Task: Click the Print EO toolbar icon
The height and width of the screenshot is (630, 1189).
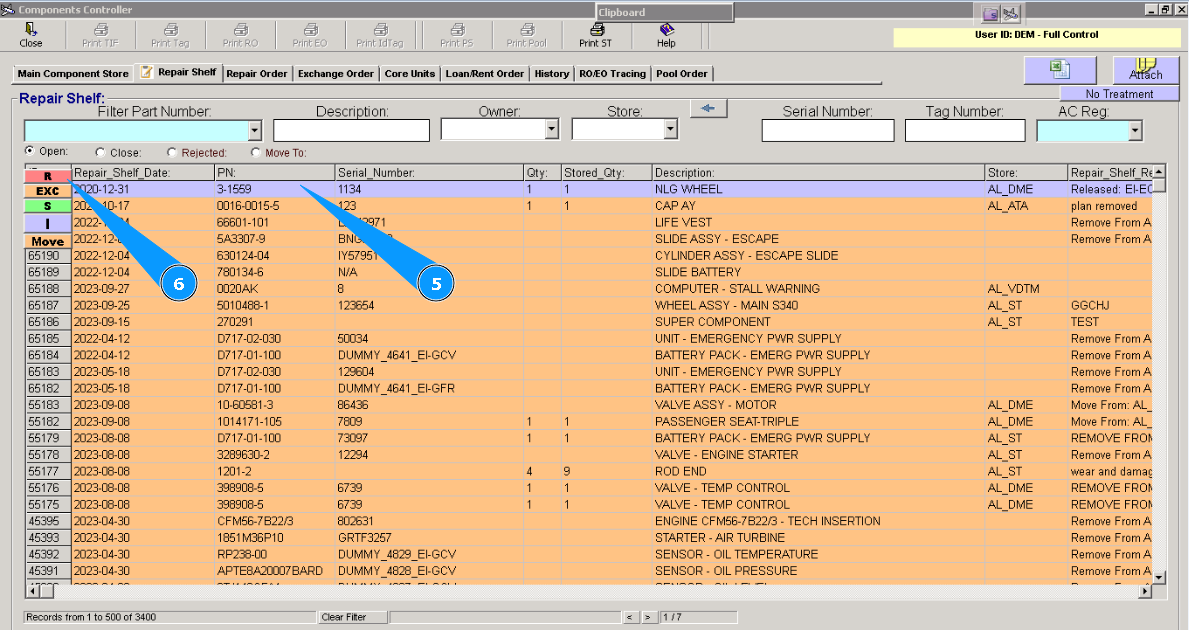Action: click(310, 35)
